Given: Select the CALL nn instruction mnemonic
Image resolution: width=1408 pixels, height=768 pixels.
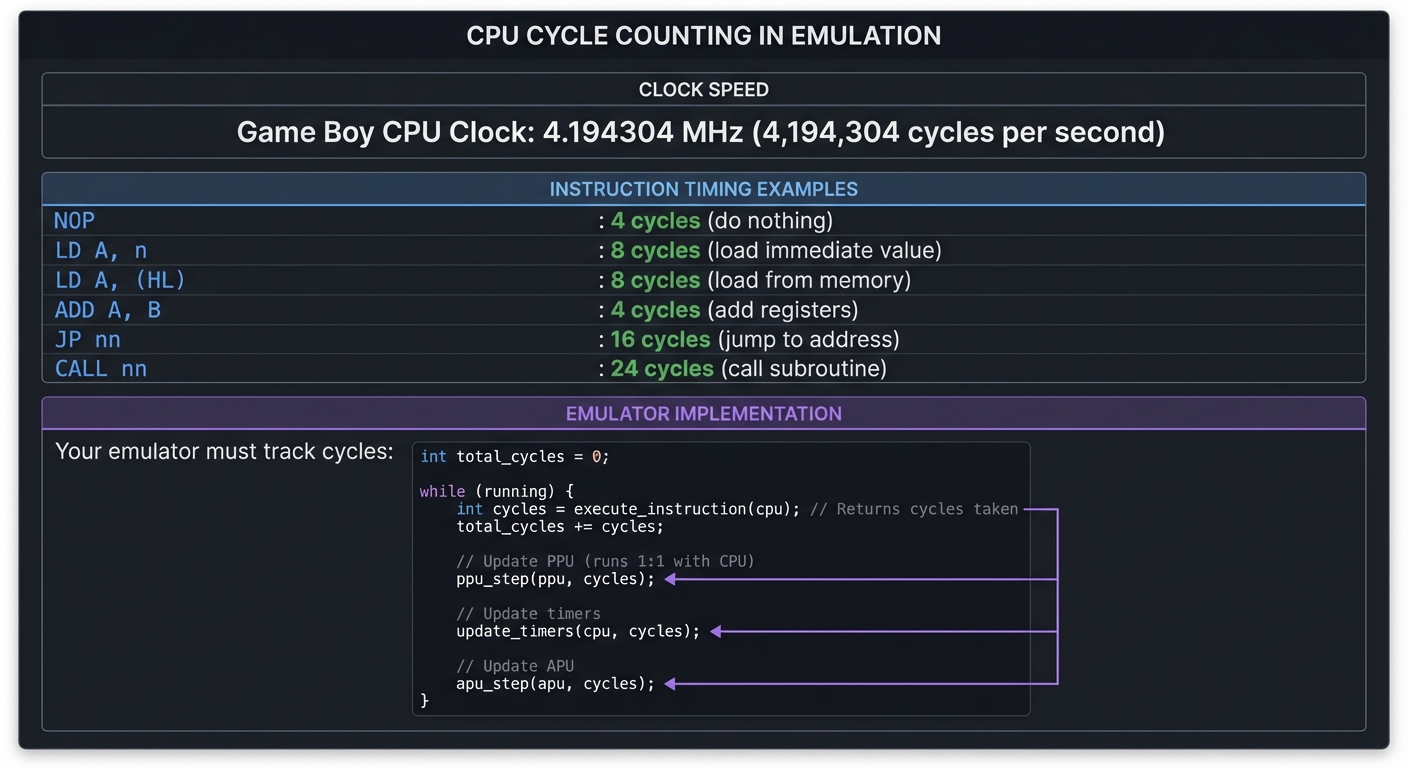Looking at the screenshot, I should 103,368.
